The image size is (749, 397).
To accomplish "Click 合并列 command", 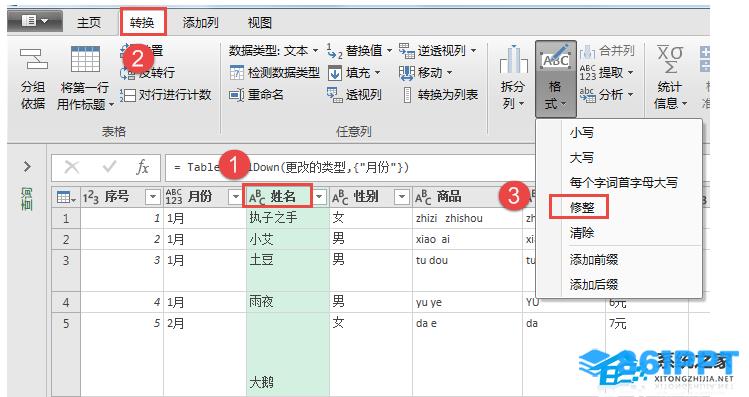I will (608, 51).
